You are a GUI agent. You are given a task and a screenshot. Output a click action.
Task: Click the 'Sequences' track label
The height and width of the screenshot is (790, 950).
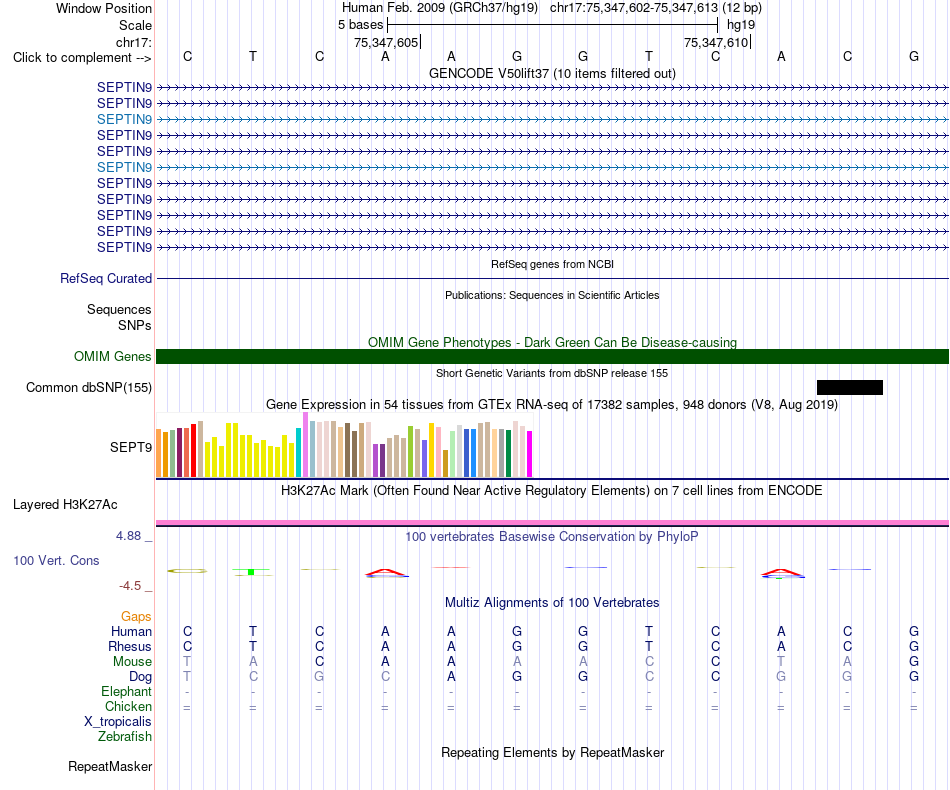(x=119, y=310)
